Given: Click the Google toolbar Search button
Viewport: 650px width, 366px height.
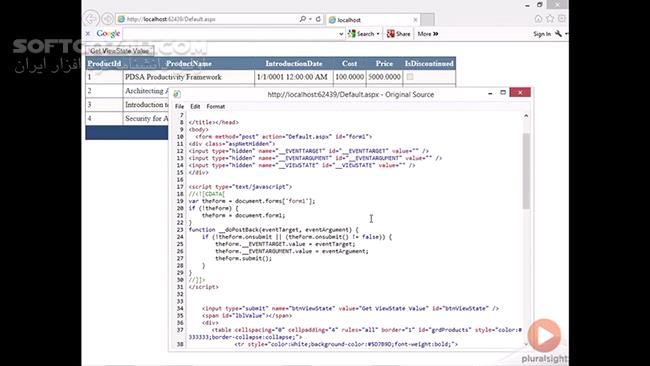Looking at the screenshot, I should pyautogui.click(x=361, y=34).
